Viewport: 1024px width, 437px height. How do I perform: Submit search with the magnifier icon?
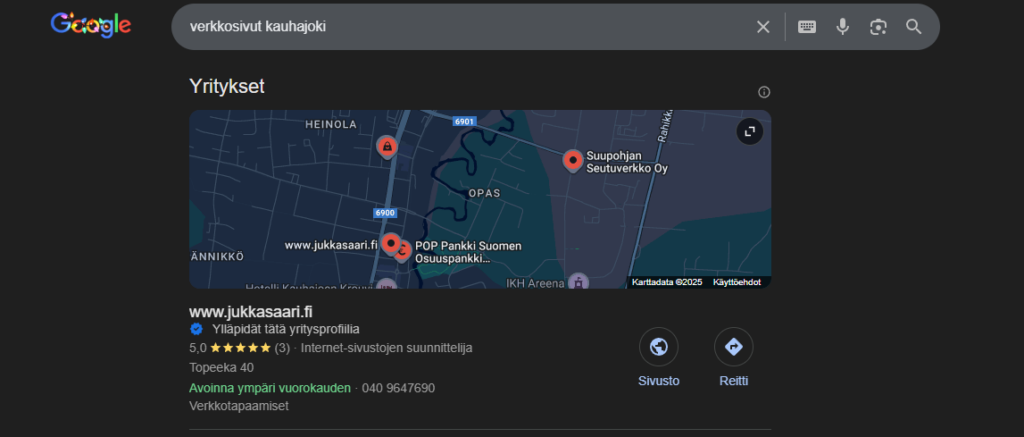914,27
